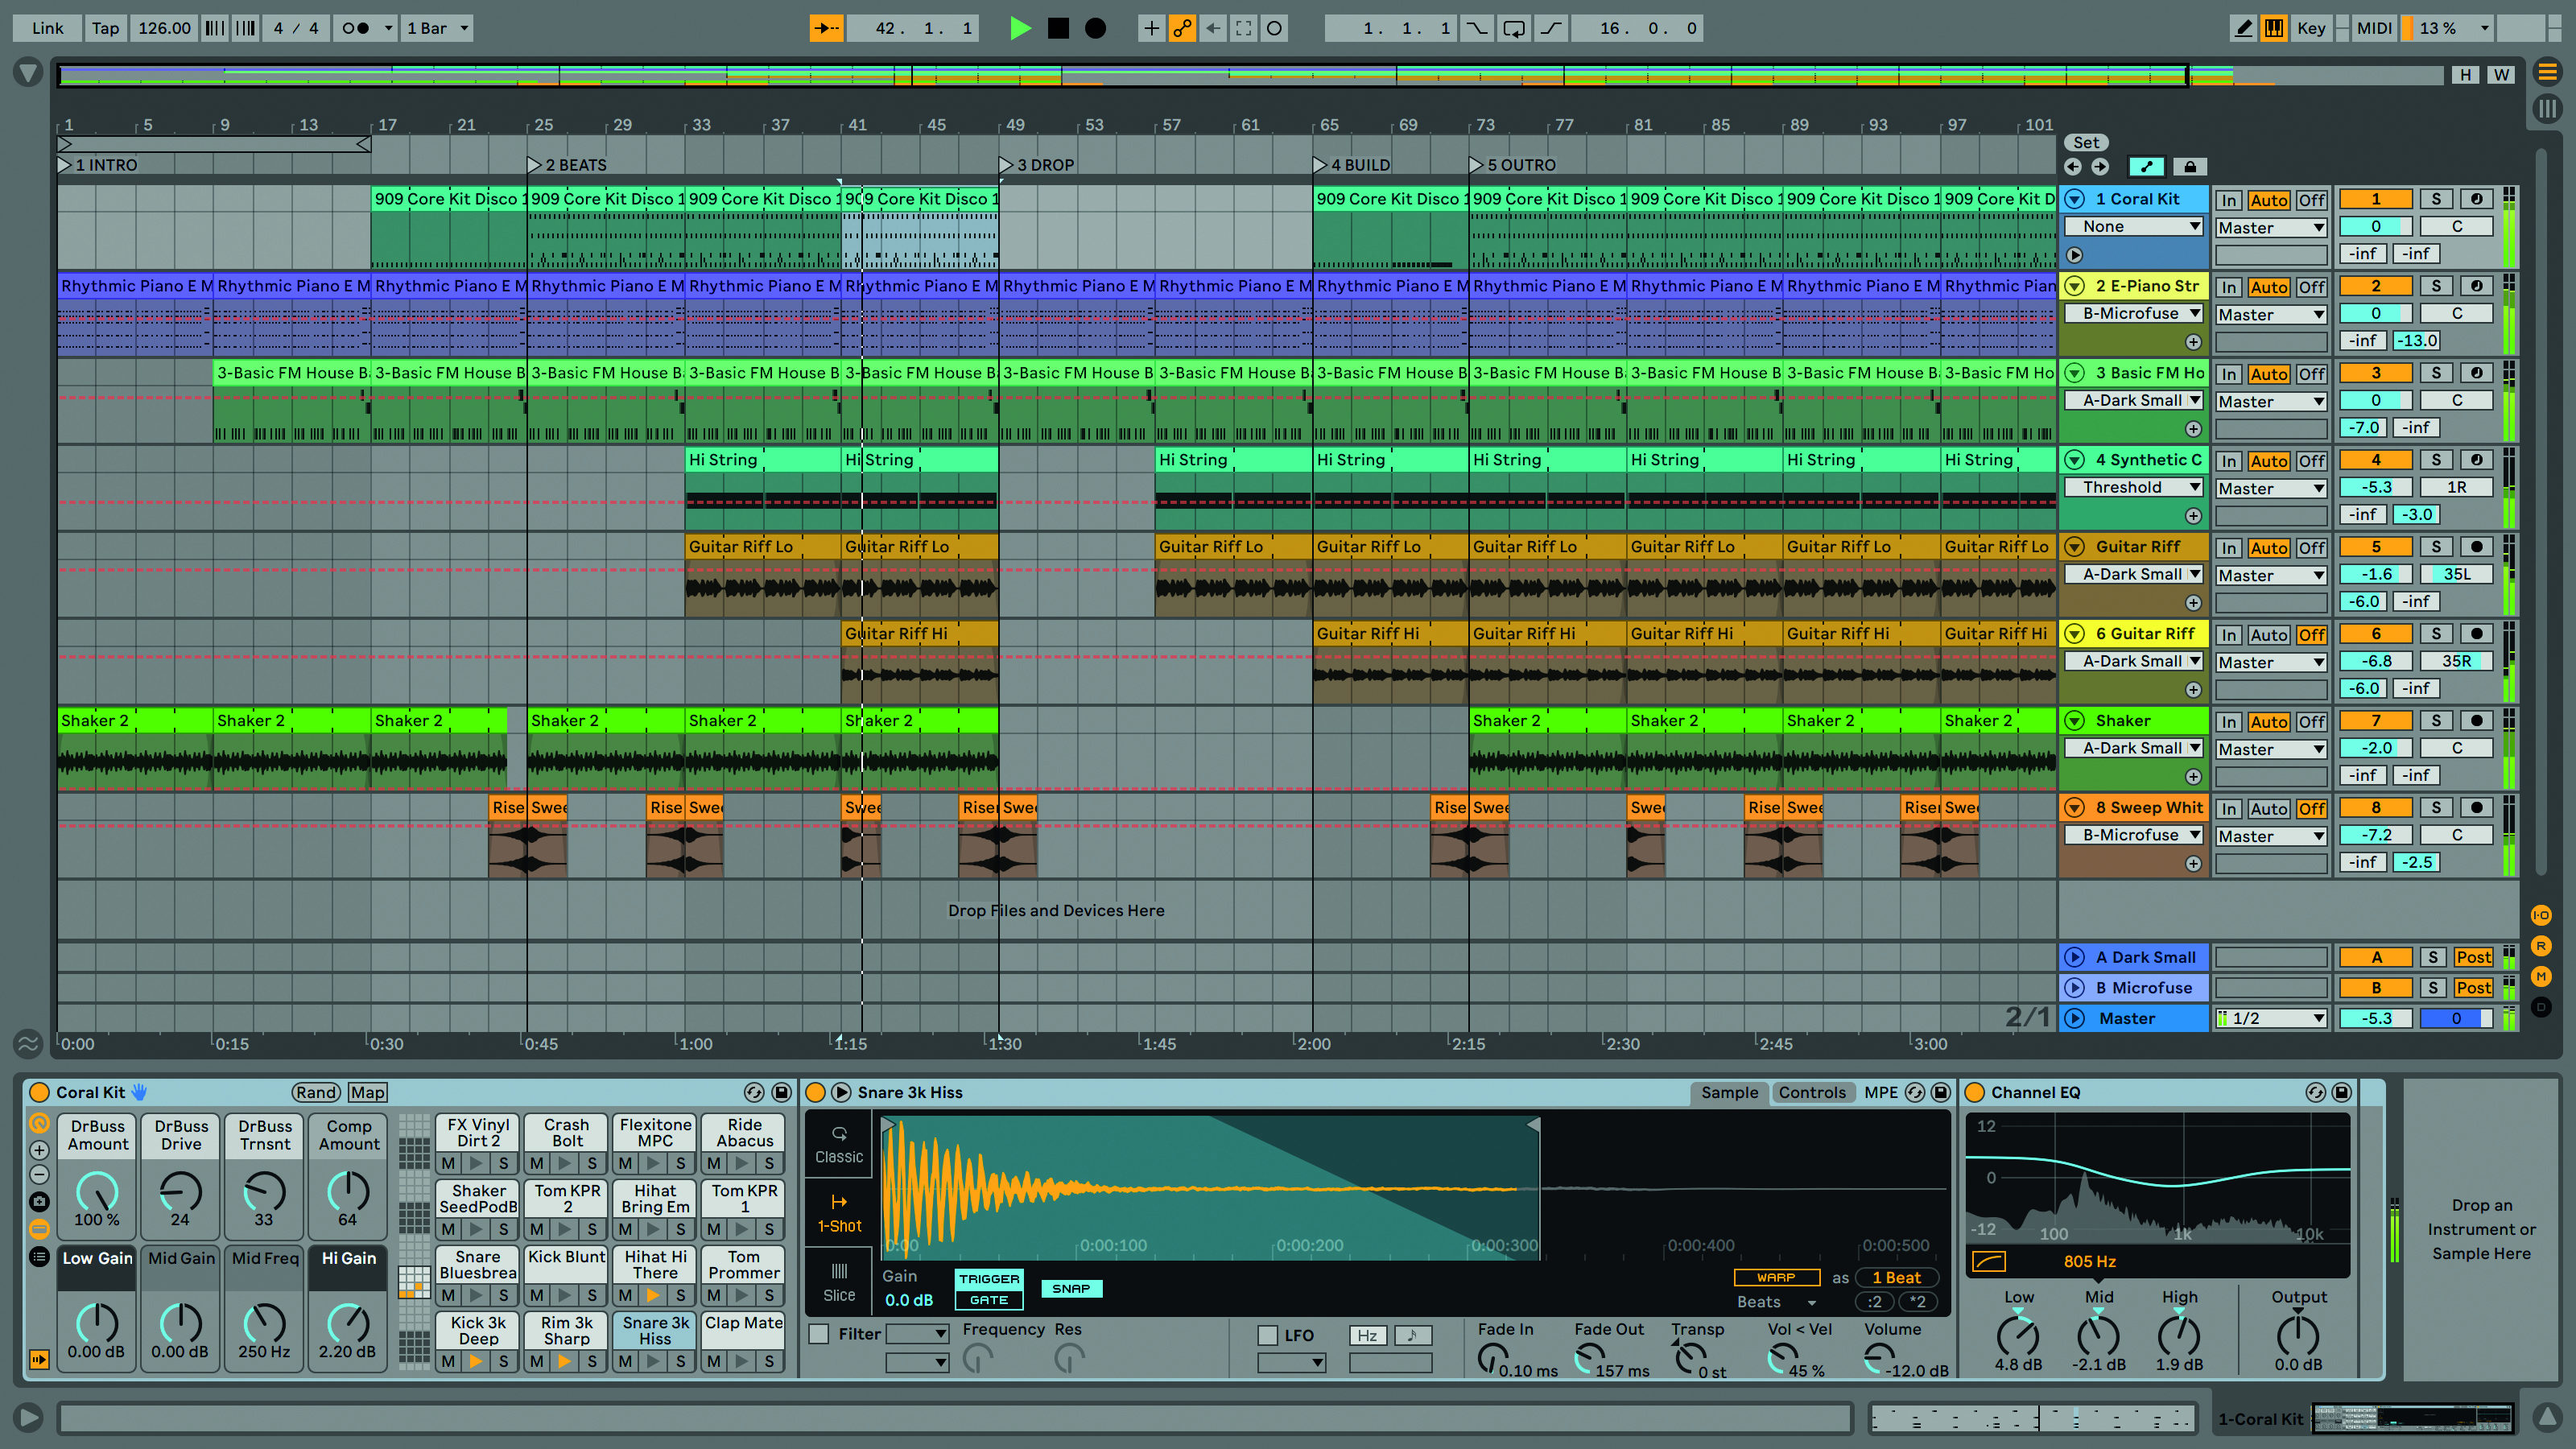
Task: Toggle Automation Arm chain icon
Action: [x=1182, y=28]
